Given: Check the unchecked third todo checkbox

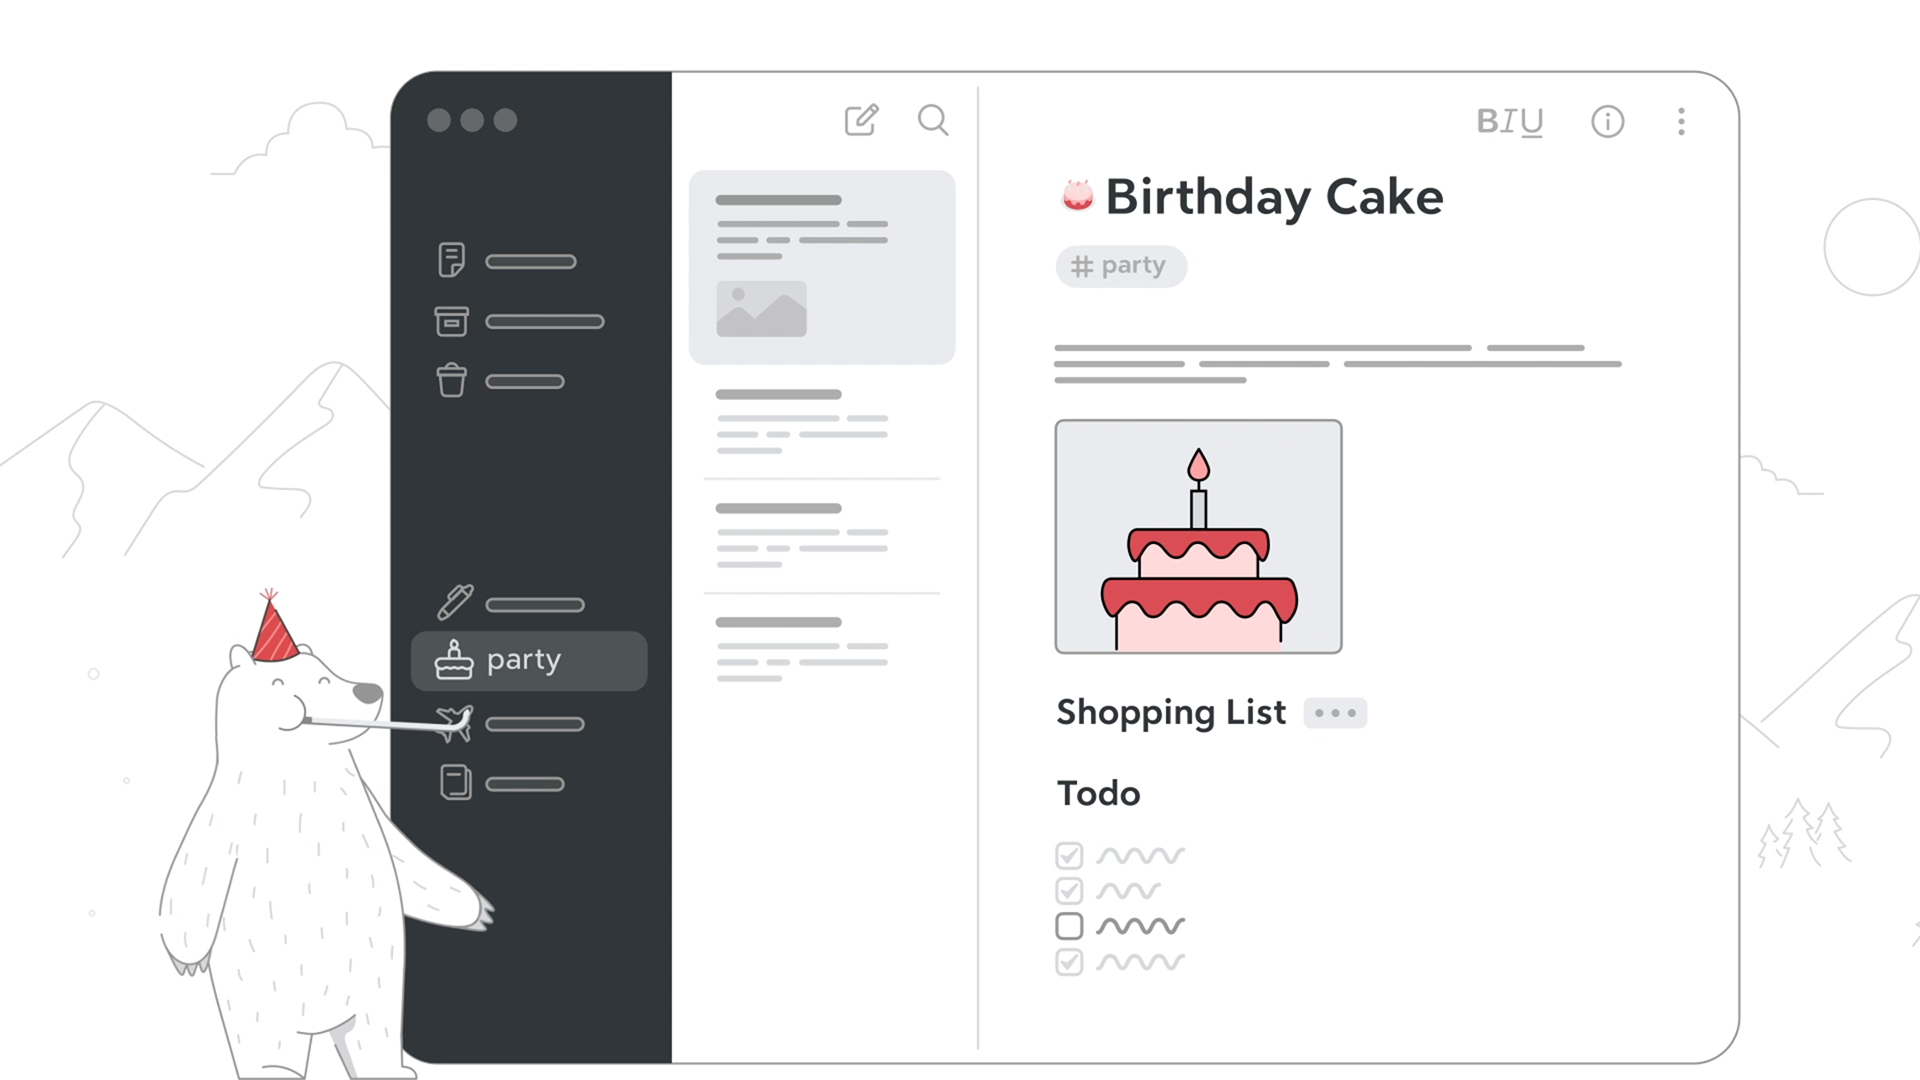Looking at the screenshot, I should [x=1069, y=926].
